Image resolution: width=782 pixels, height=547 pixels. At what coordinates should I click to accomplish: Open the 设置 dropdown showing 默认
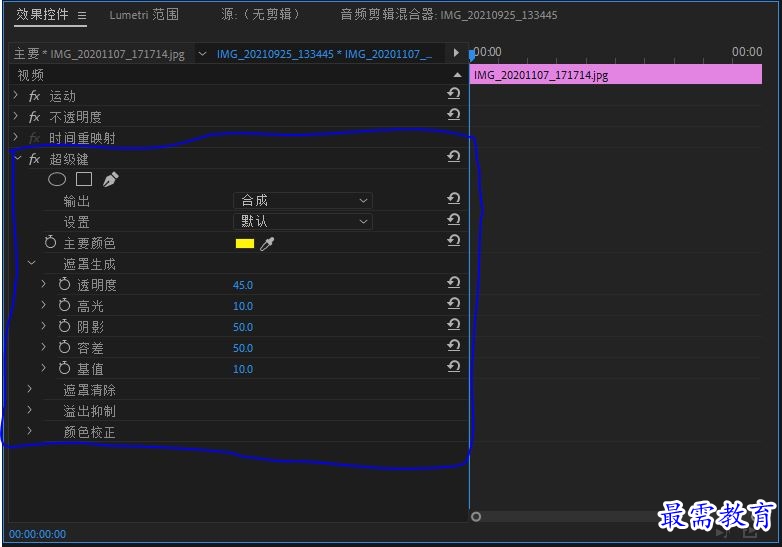coord(303,221)
